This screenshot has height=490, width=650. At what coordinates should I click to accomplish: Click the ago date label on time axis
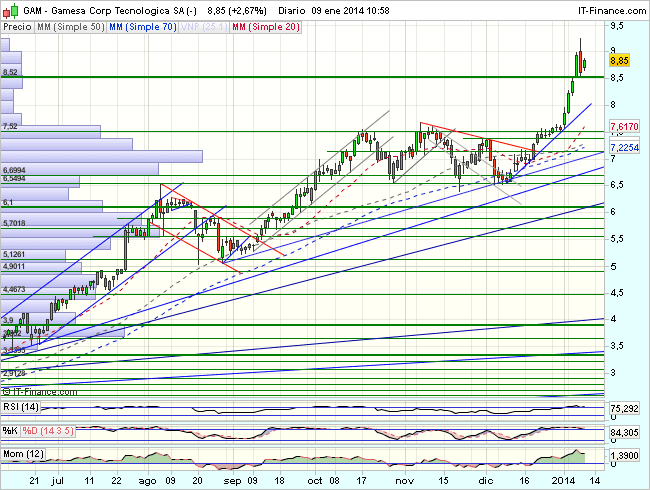[x=148, y=481]
